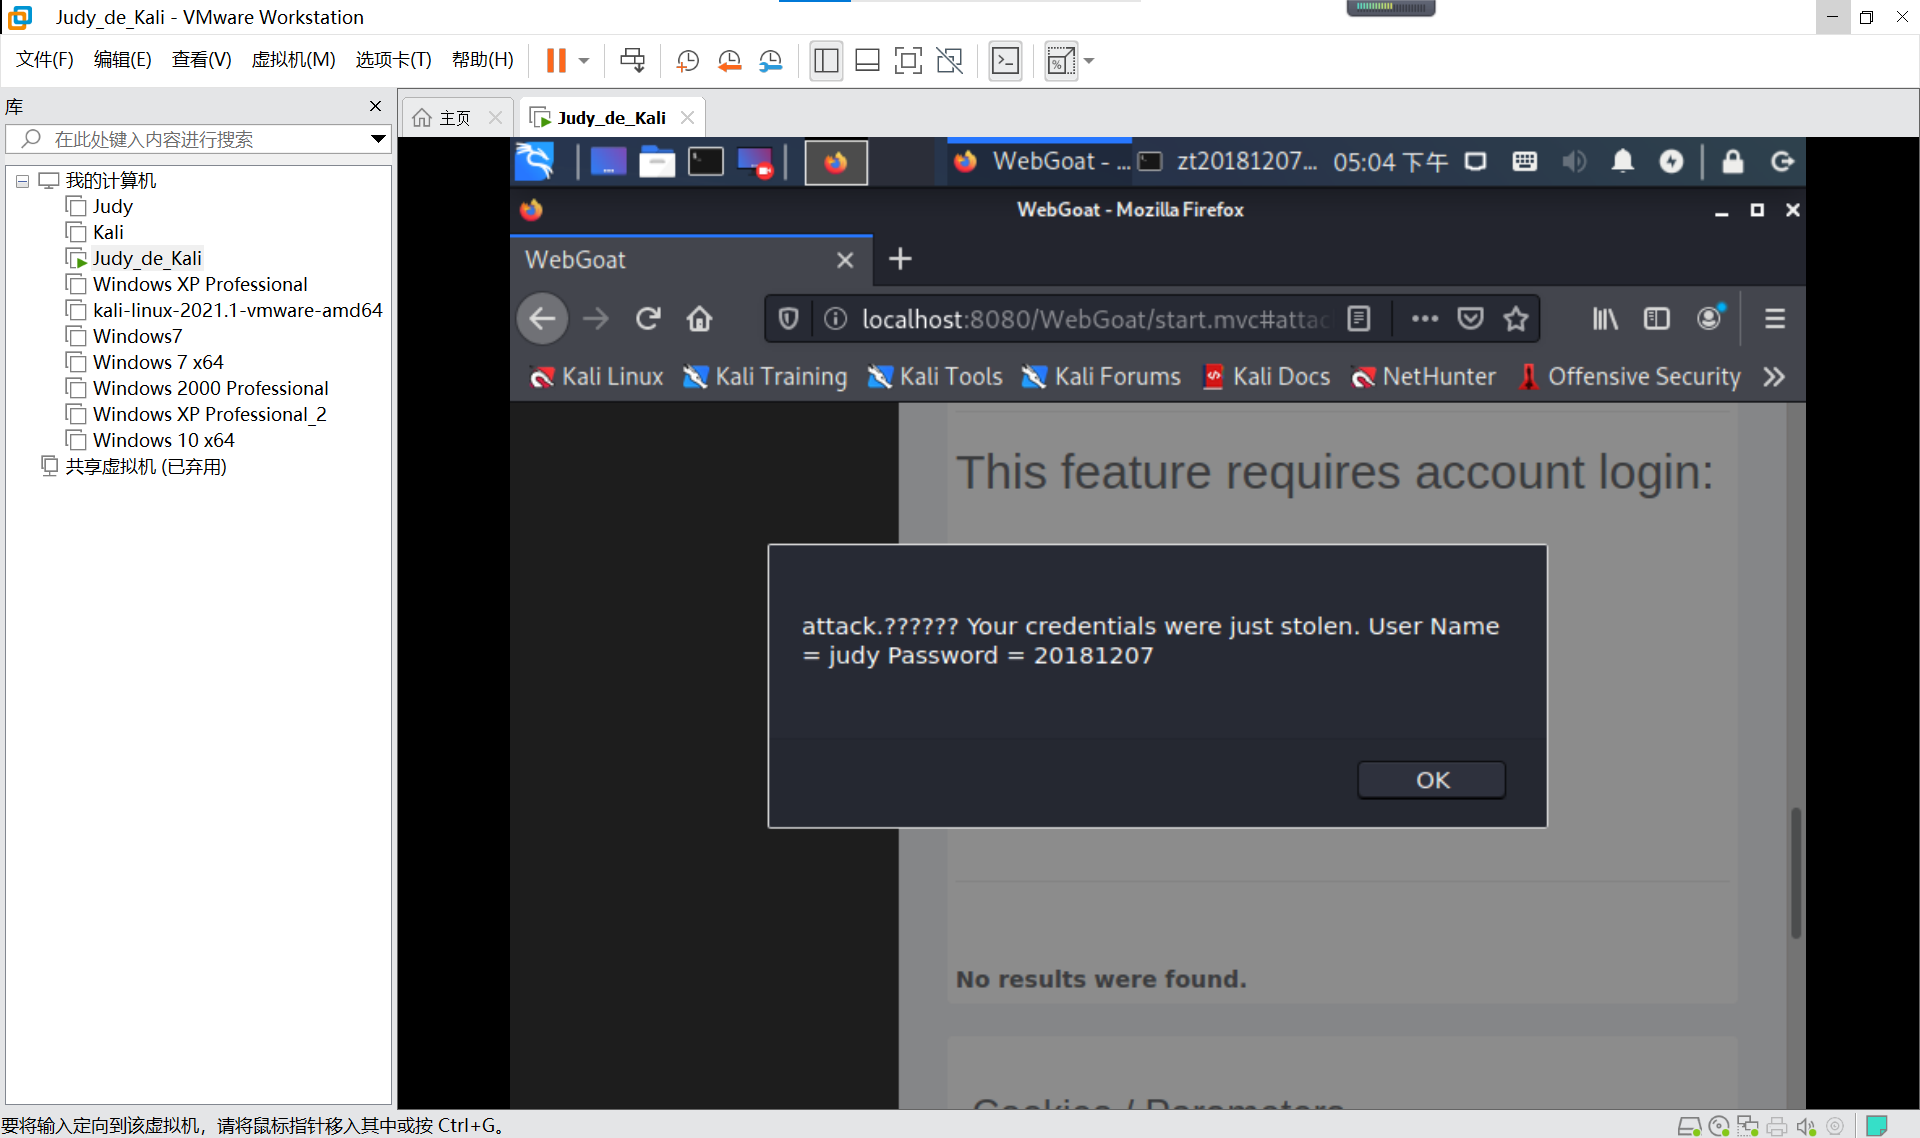Toggle the library sidebar view

click(826, 61)
